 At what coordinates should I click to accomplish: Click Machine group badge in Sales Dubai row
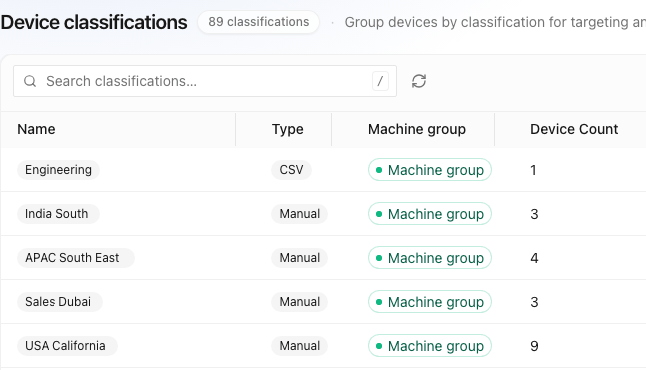[x=430, y=302]
